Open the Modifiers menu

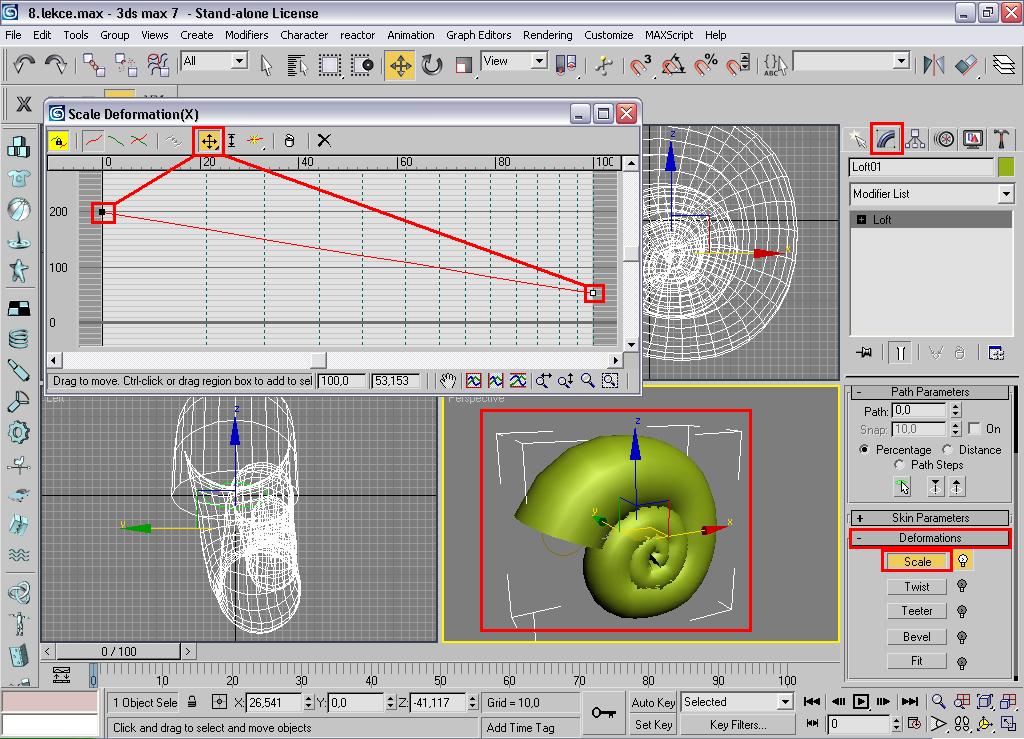coord(246,35)
